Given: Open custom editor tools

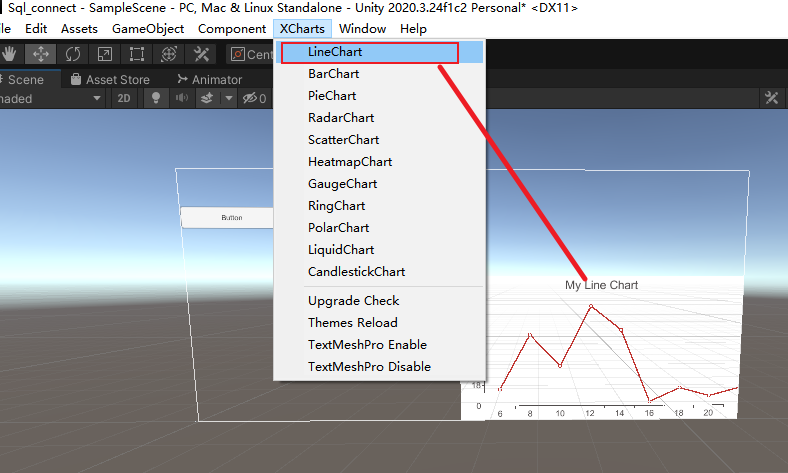Looking at the screenshot, I should 201,54.
